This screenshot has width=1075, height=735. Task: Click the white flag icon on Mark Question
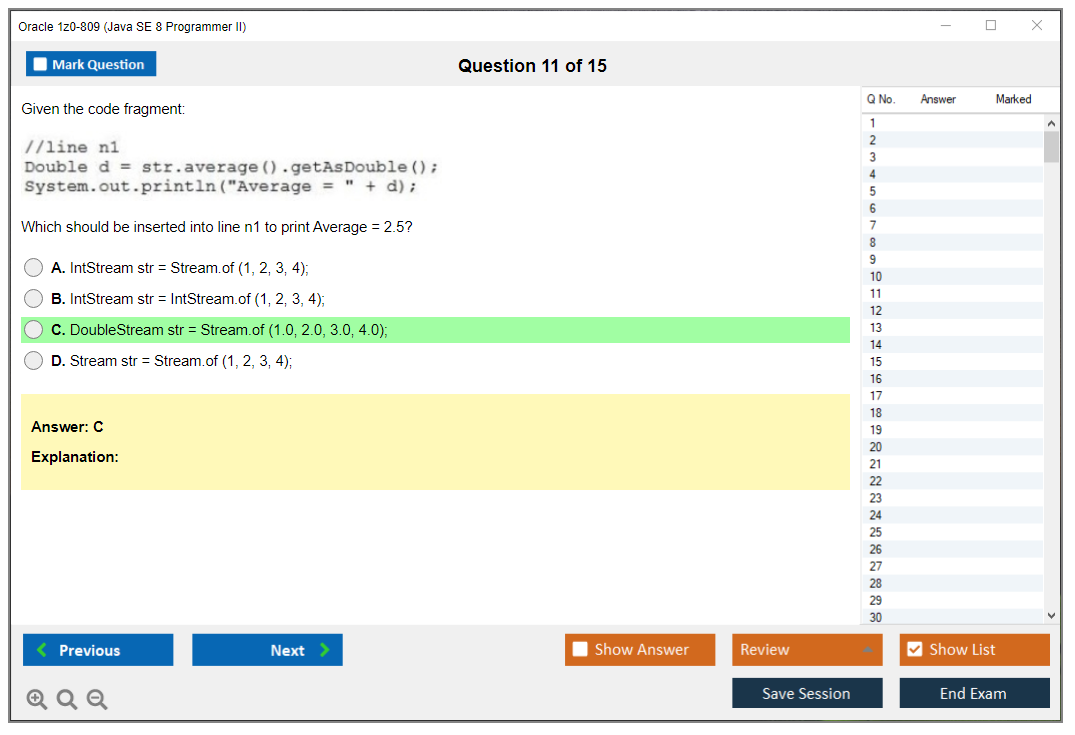coord(38,63)
